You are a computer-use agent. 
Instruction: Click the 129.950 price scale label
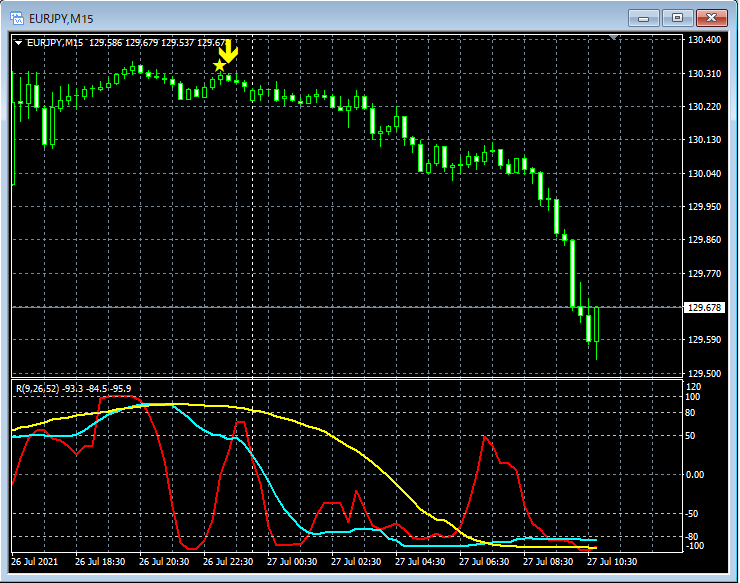pyautogui.click(x=705, y=207)
